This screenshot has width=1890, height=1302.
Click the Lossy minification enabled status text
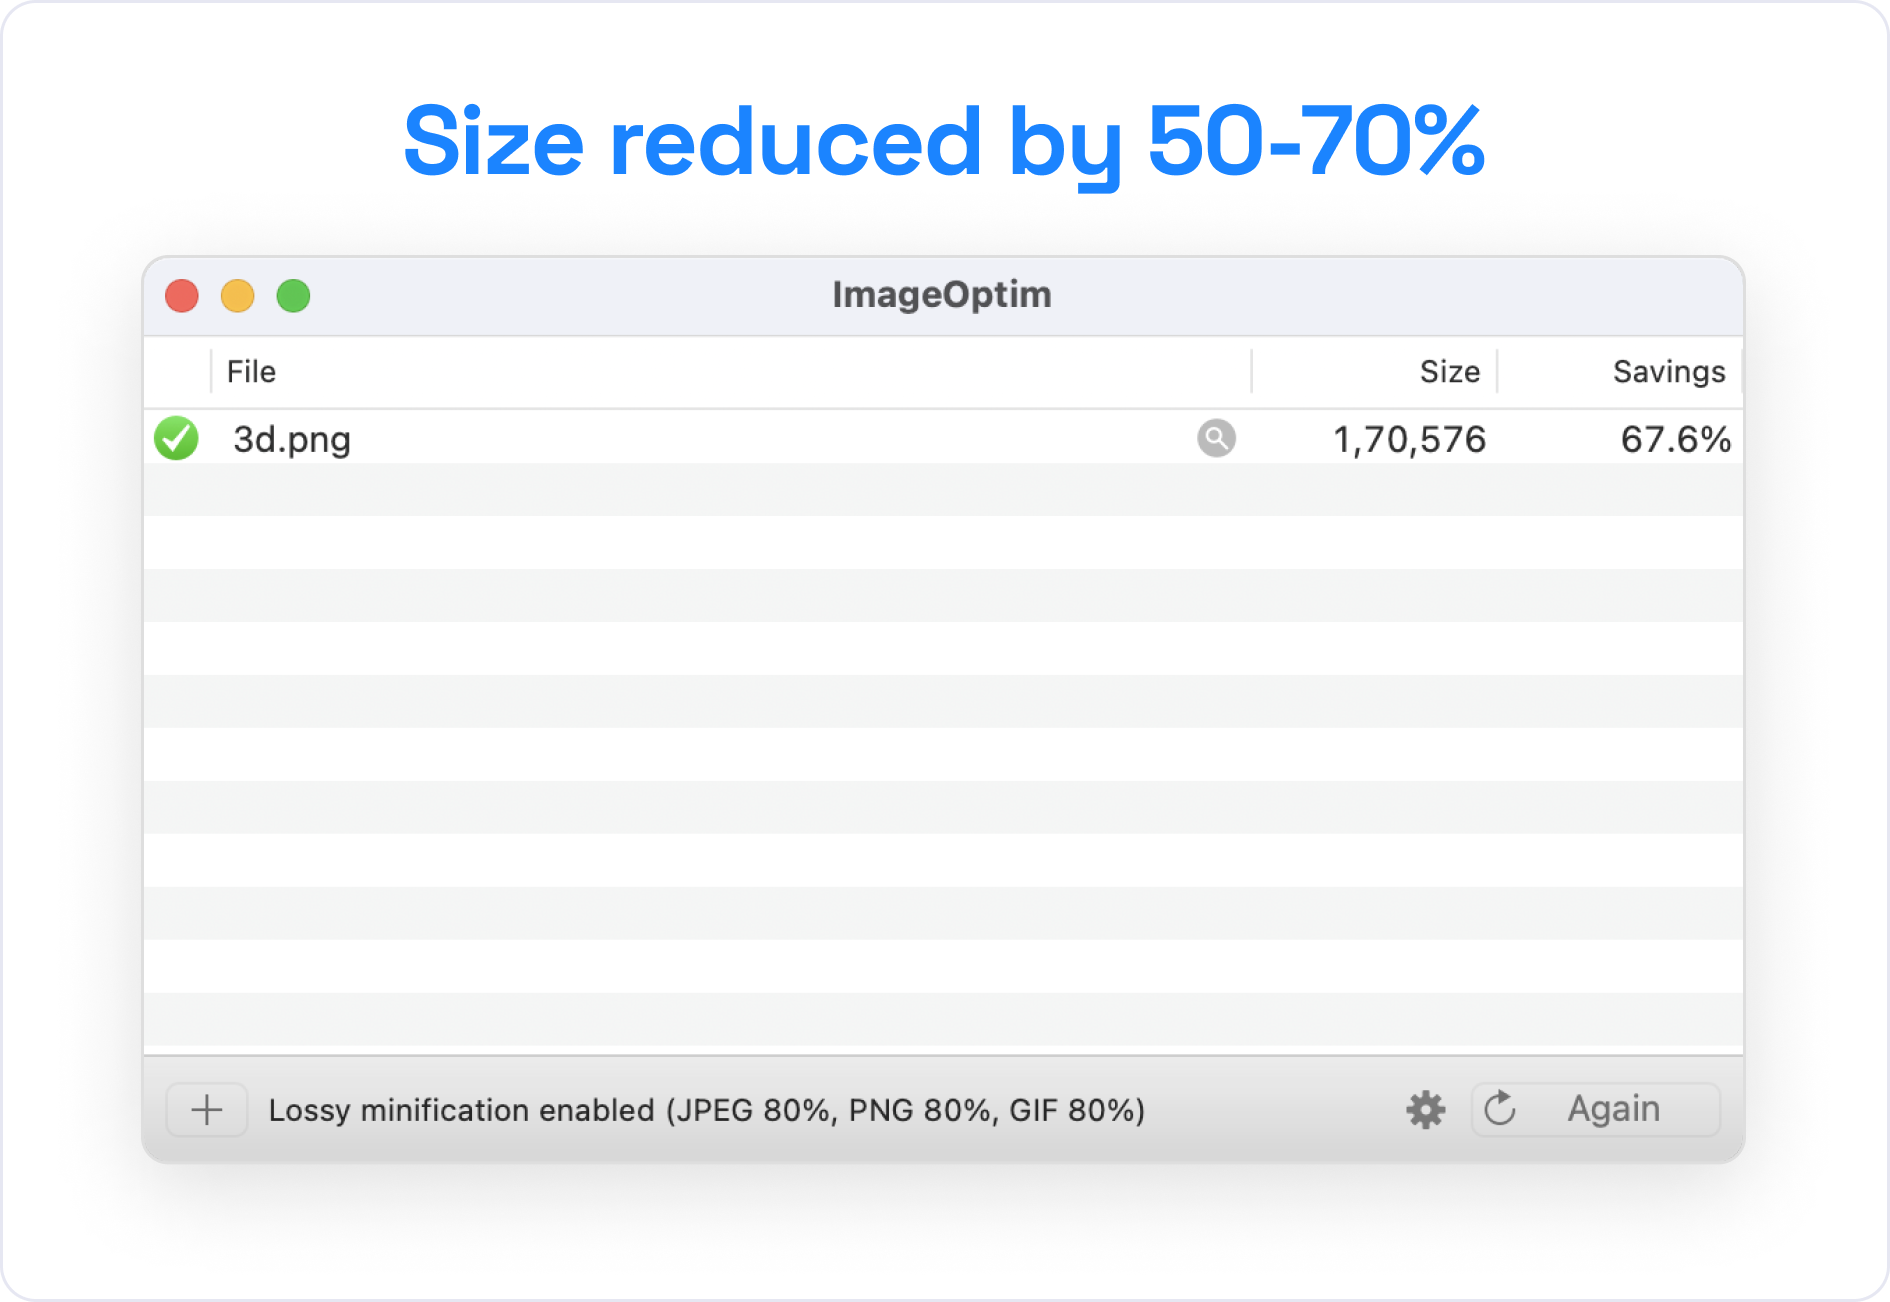(x=706, y=1109)
